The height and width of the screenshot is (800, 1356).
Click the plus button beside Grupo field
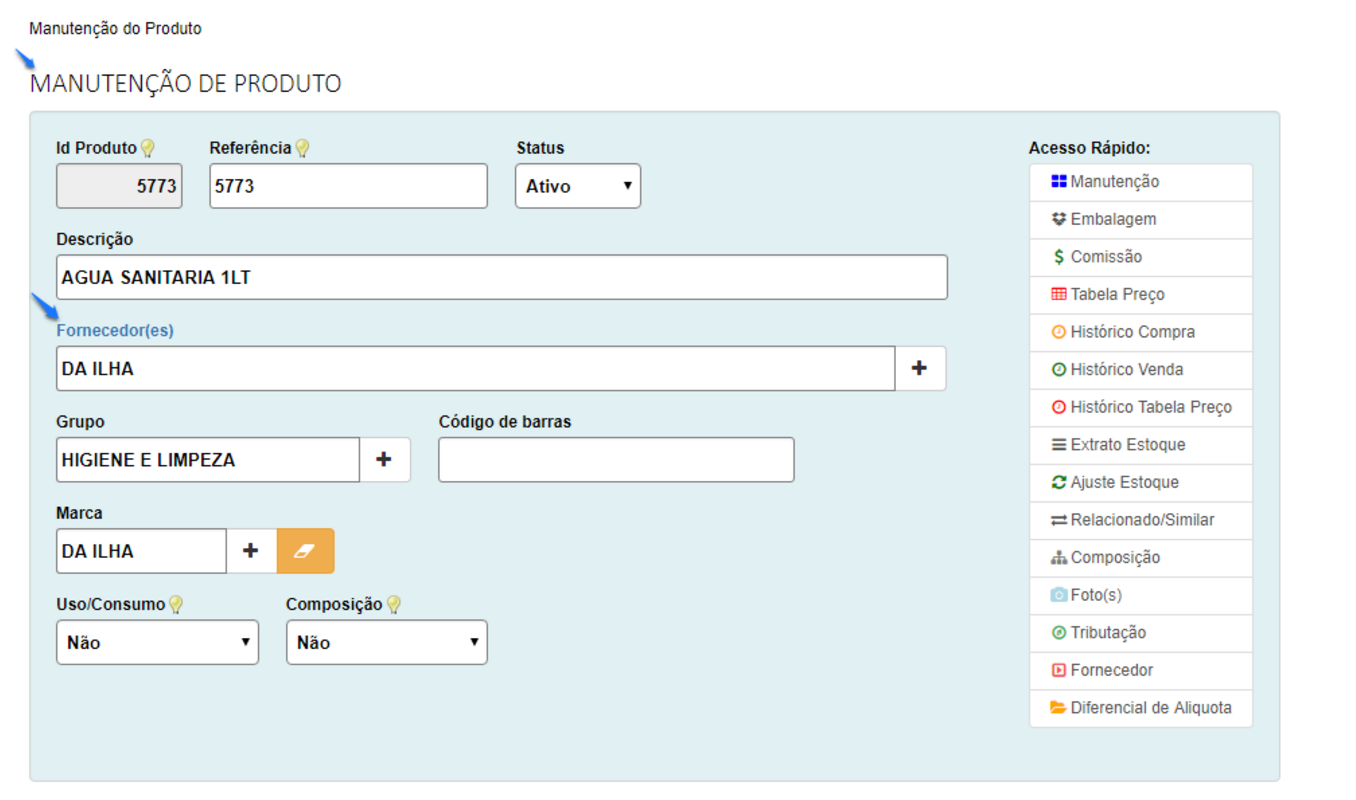click(x=384, y=460)
